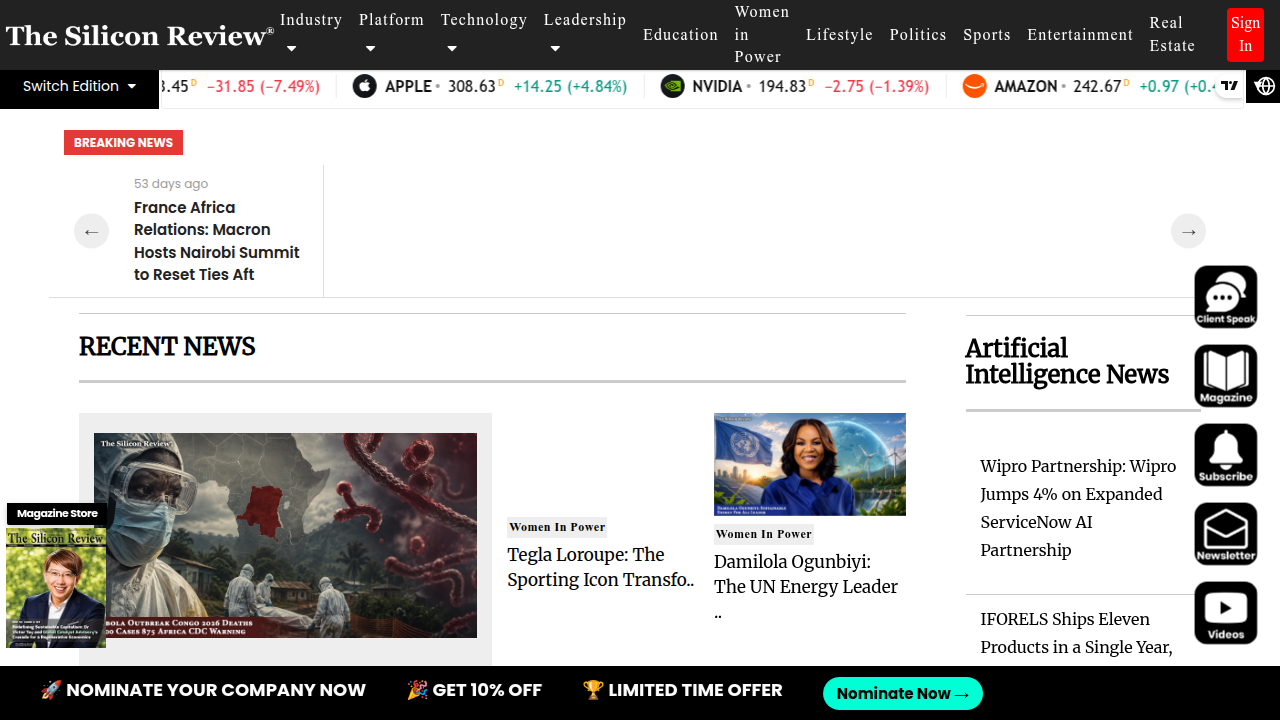Open the Lifestyle menu item
Image resolution: width=1280 pixels, height=720 pixels.
pos(839,34)
